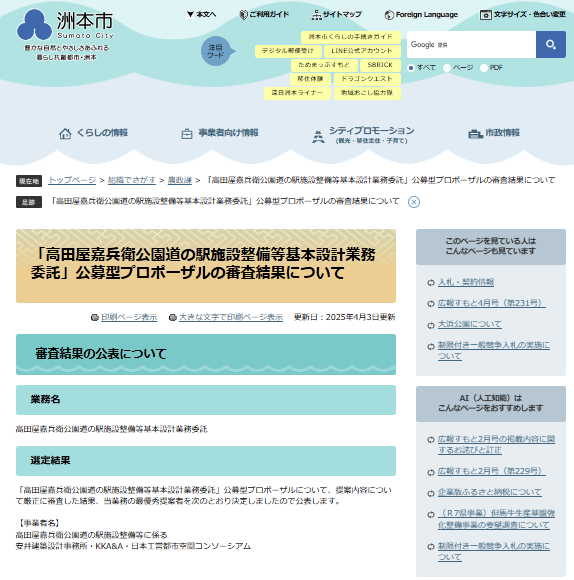Expand 市政情報 navigation menu
The height and width of the screenshot is (580, 574).
pyautogui.click(x=494, y=133)
